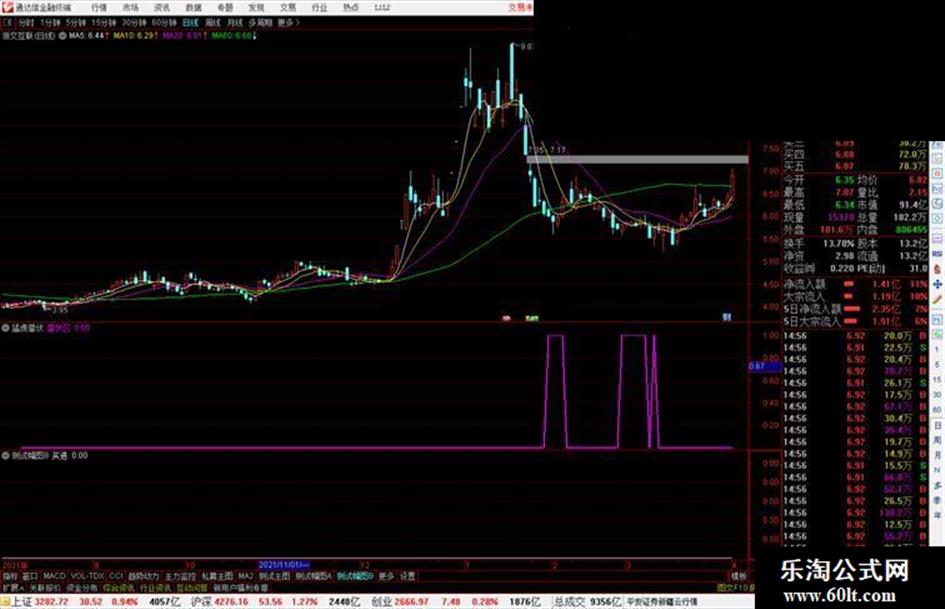Open the 数据 menu
Viewport: 945px width, 609px height.
click(x=193, y=7)
